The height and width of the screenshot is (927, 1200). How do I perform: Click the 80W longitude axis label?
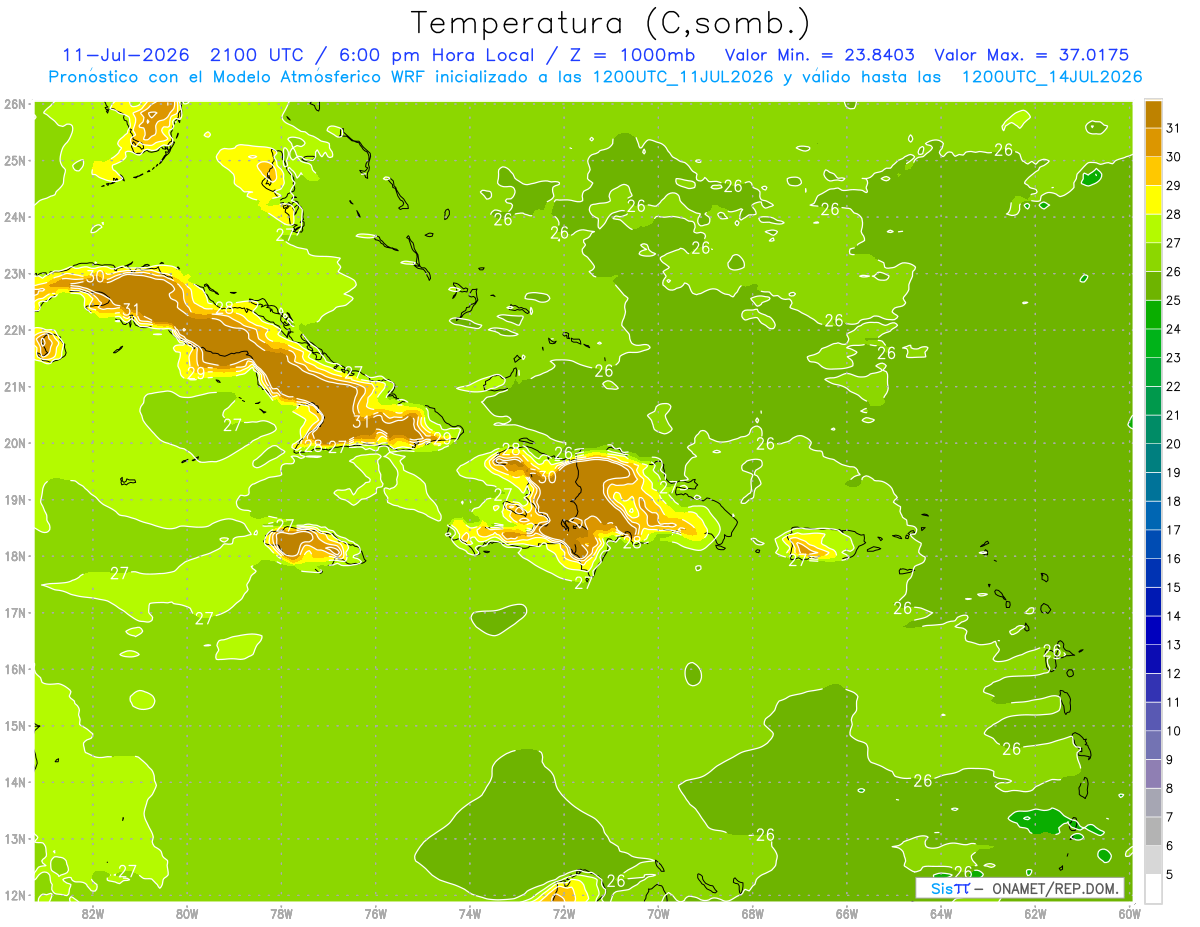(186, 913)
